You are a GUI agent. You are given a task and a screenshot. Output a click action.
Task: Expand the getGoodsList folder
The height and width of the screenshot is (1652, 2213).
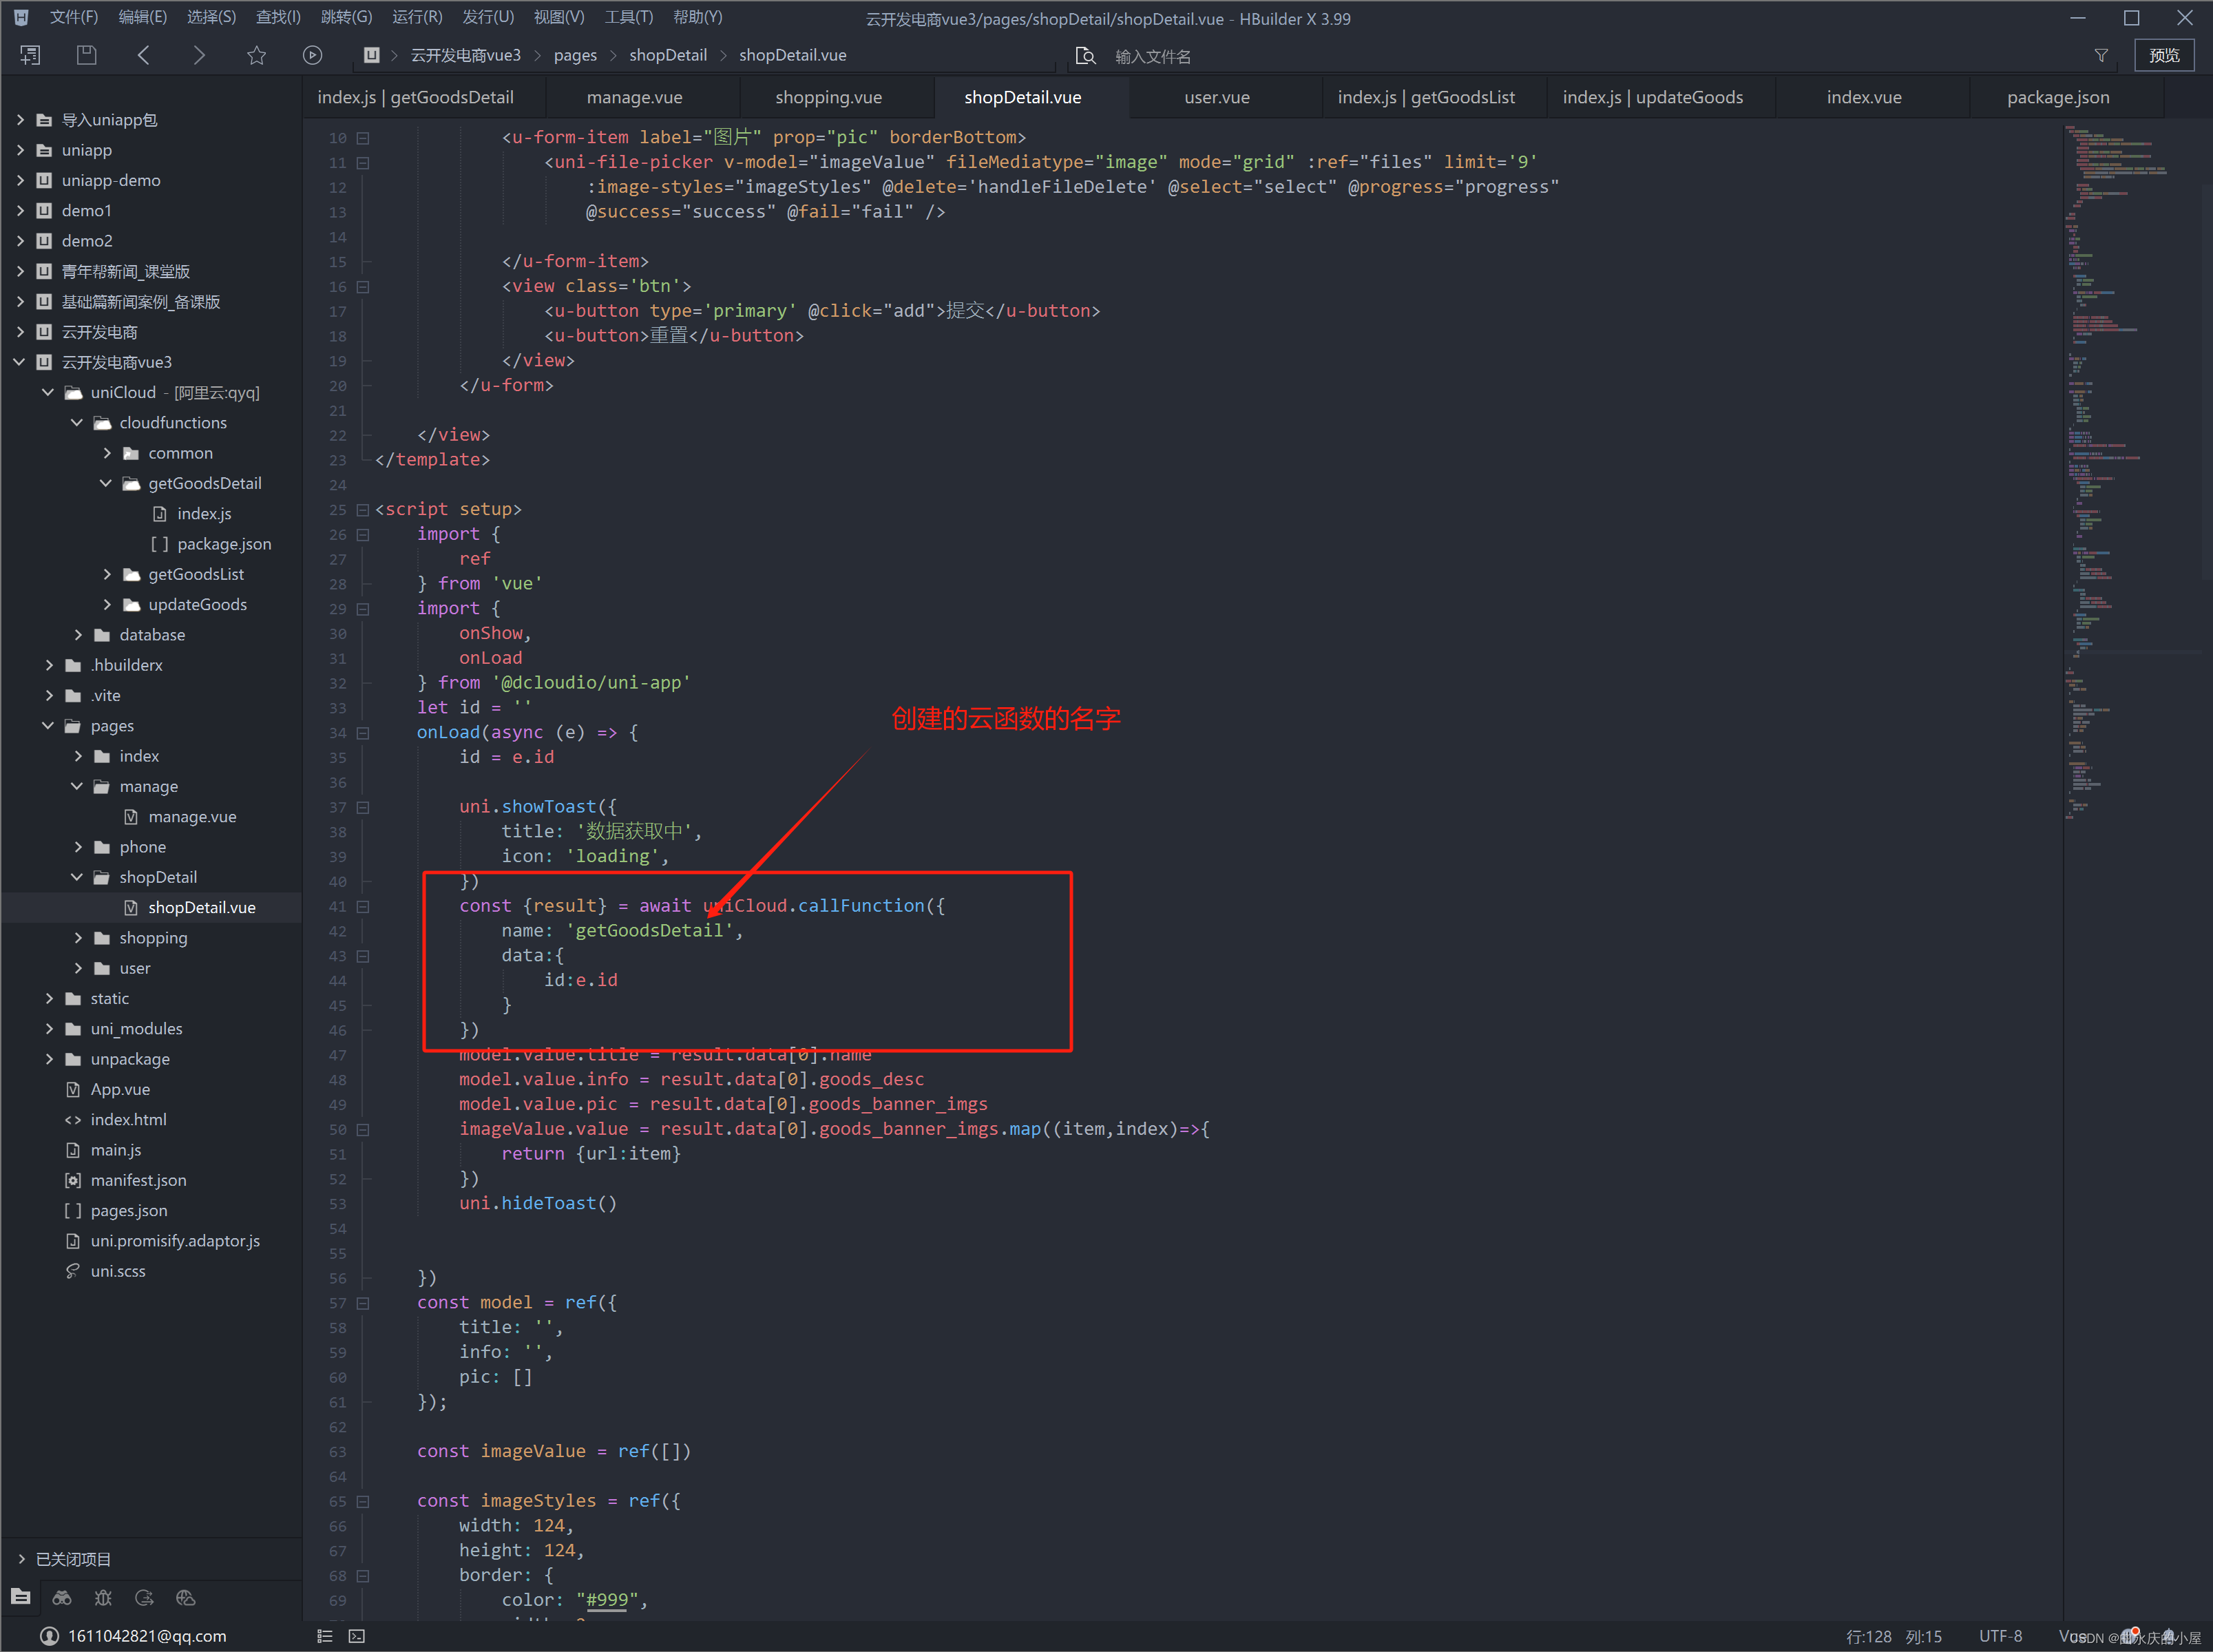tap(106, 574)
